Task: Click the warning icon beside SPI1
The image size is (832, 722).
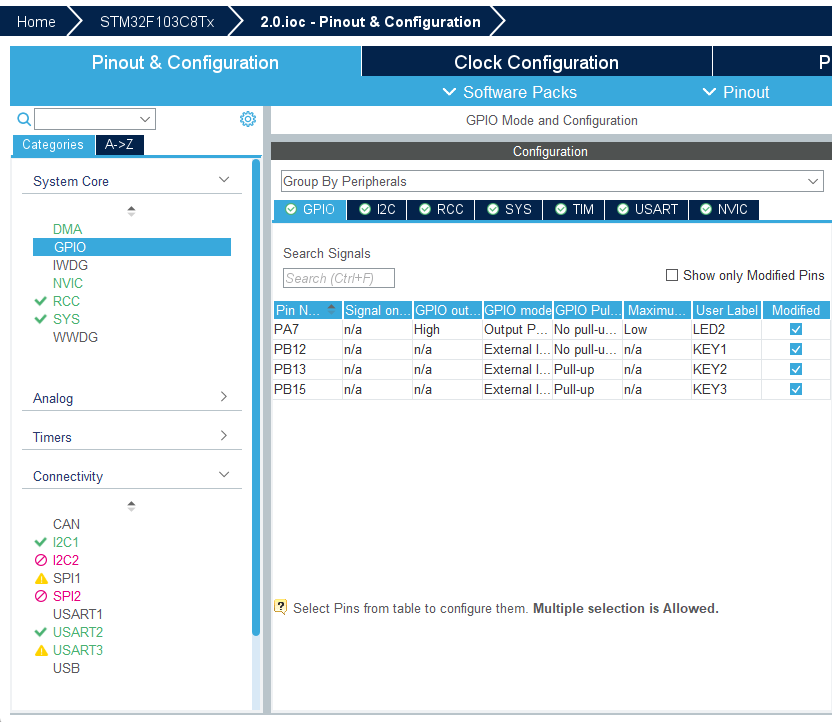Action: 41,578
